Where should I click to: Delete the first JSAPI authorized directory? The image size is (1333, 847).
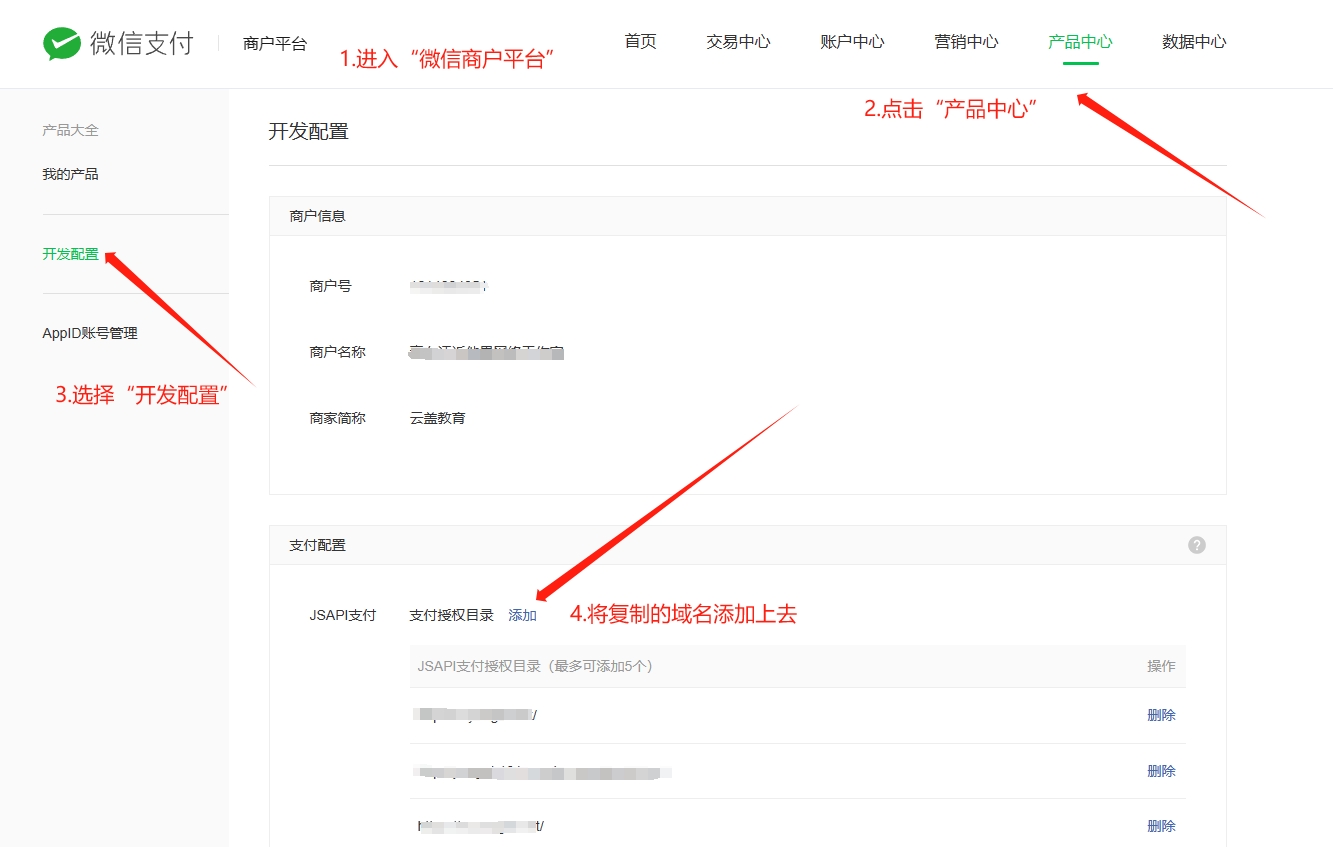[x=1161, y=715]
